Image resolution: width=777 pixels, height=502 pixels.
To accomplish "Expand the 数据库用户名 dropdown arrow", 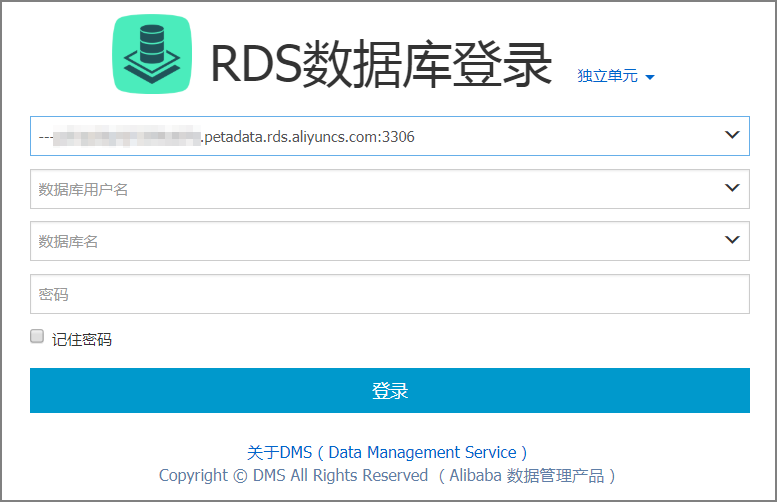I will (x=732, y=188).
